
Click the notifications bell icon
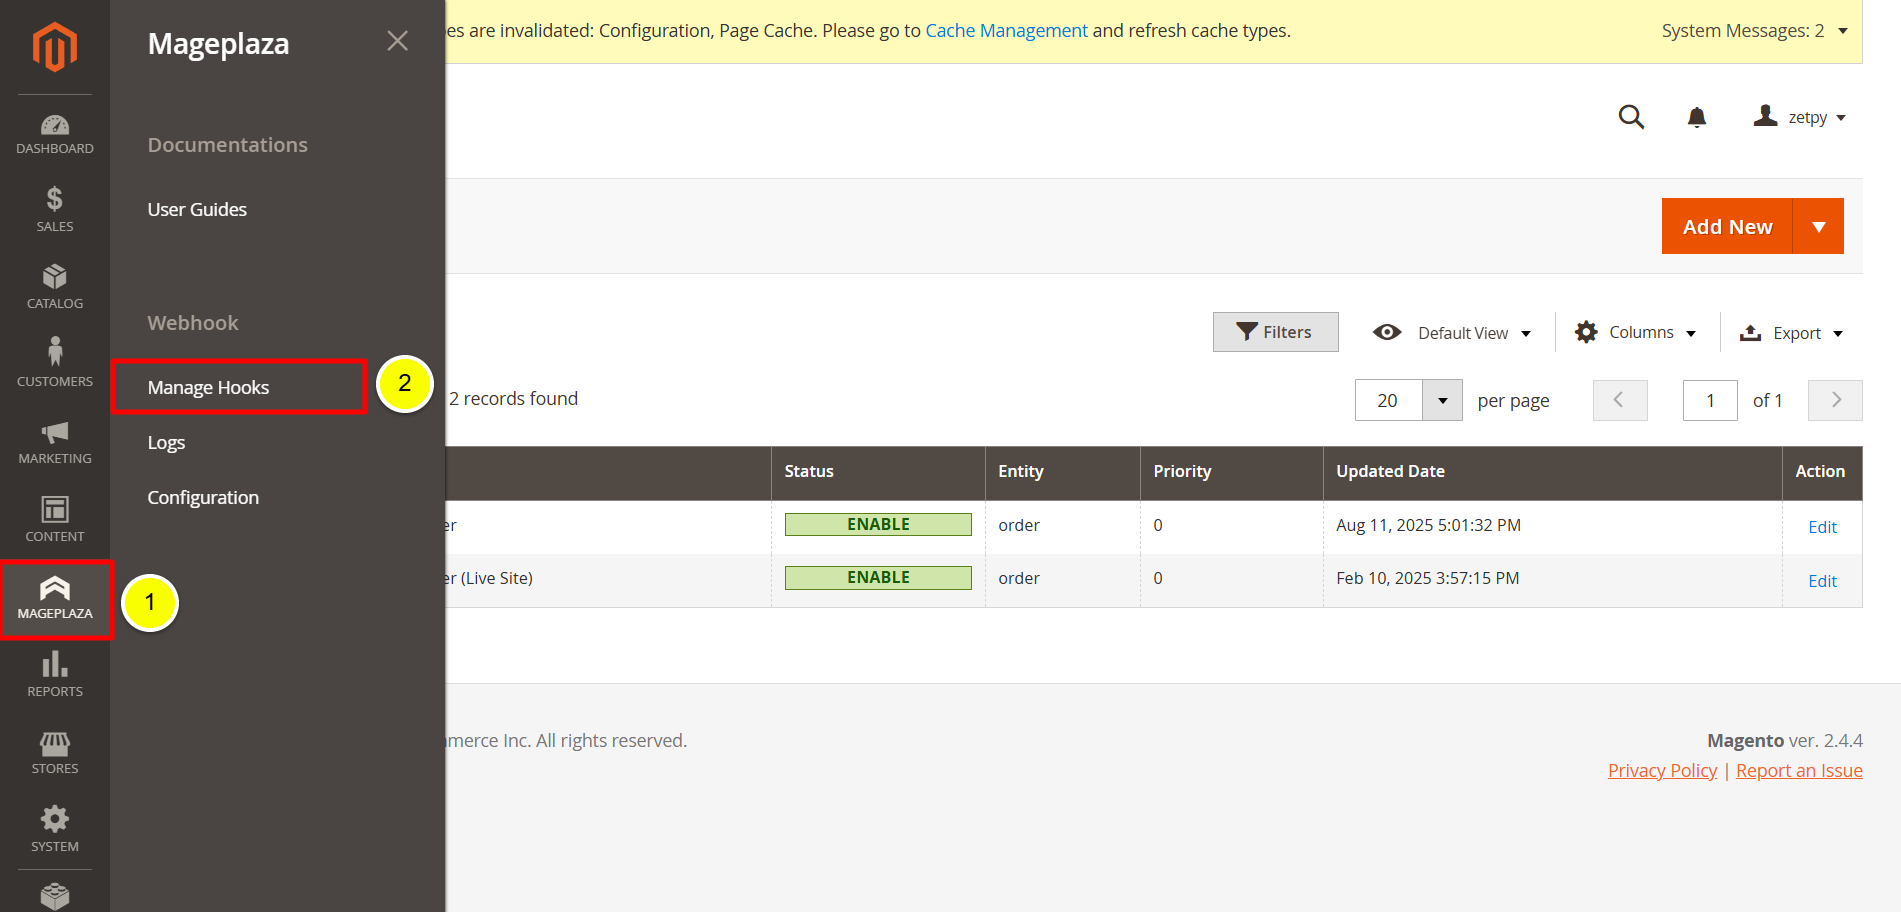click(1697, 118)
